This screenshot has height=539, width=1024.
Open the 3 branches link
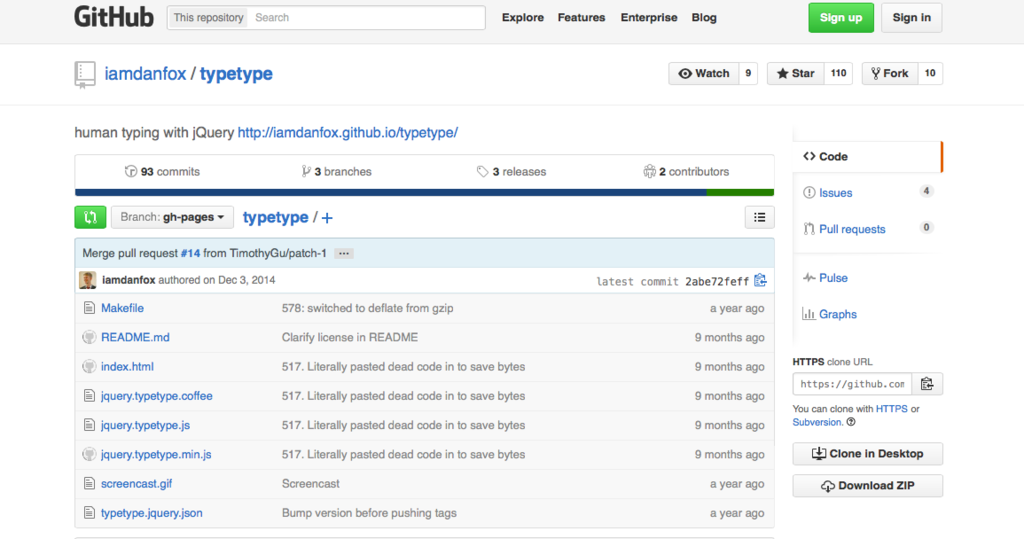336,171
